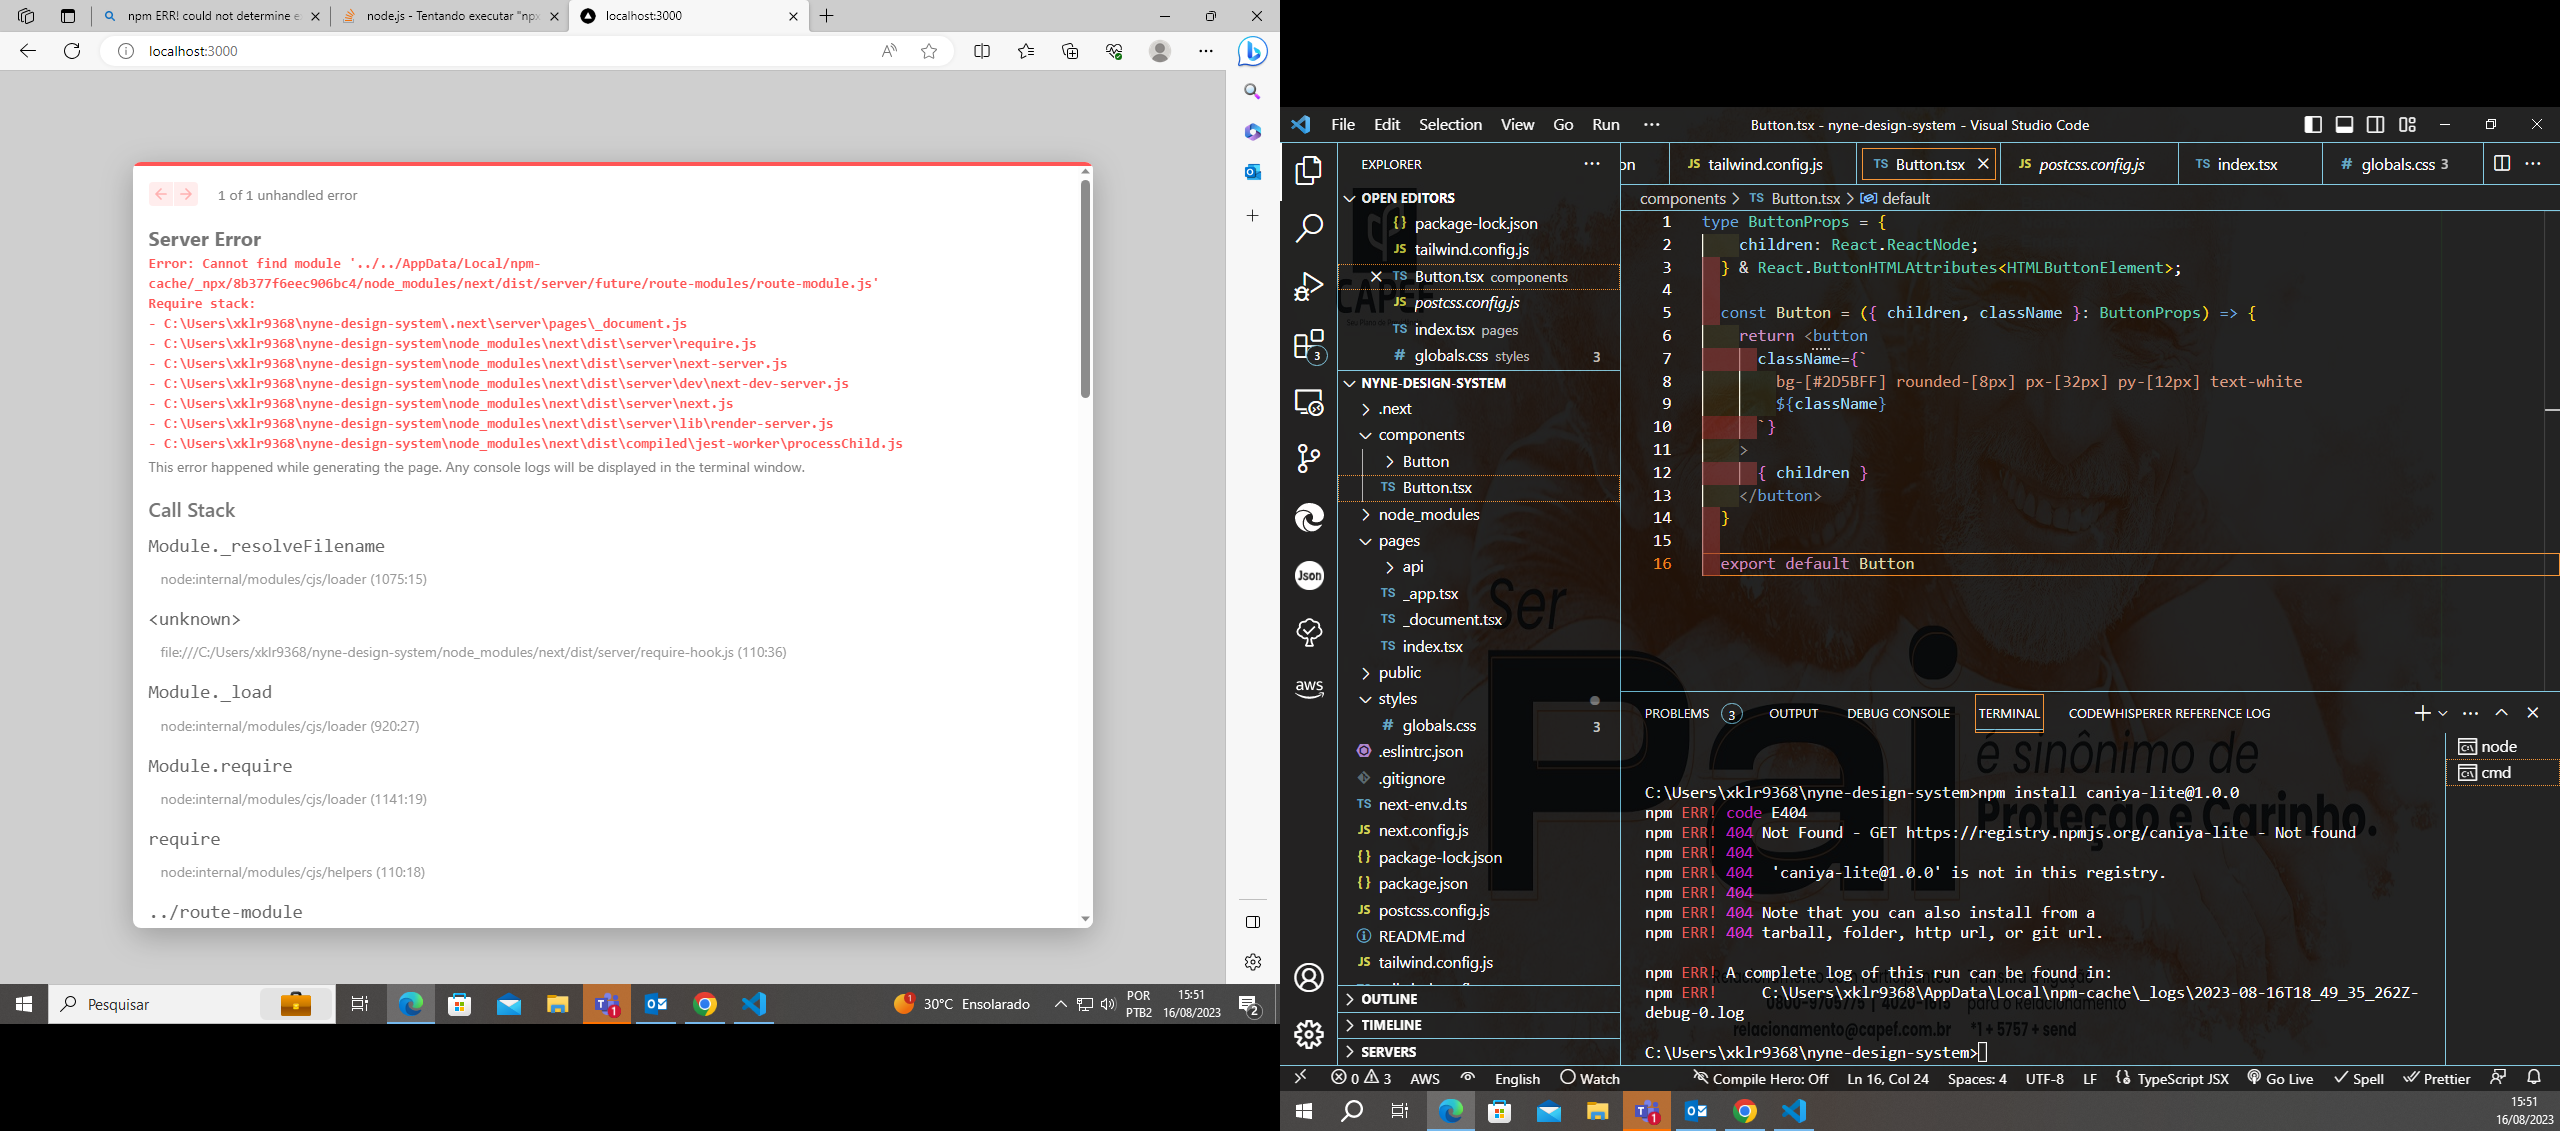Open the Source Control view
Image resolution: width=2560 pixels, height=1131 pixels.
tap(1309, 459)
